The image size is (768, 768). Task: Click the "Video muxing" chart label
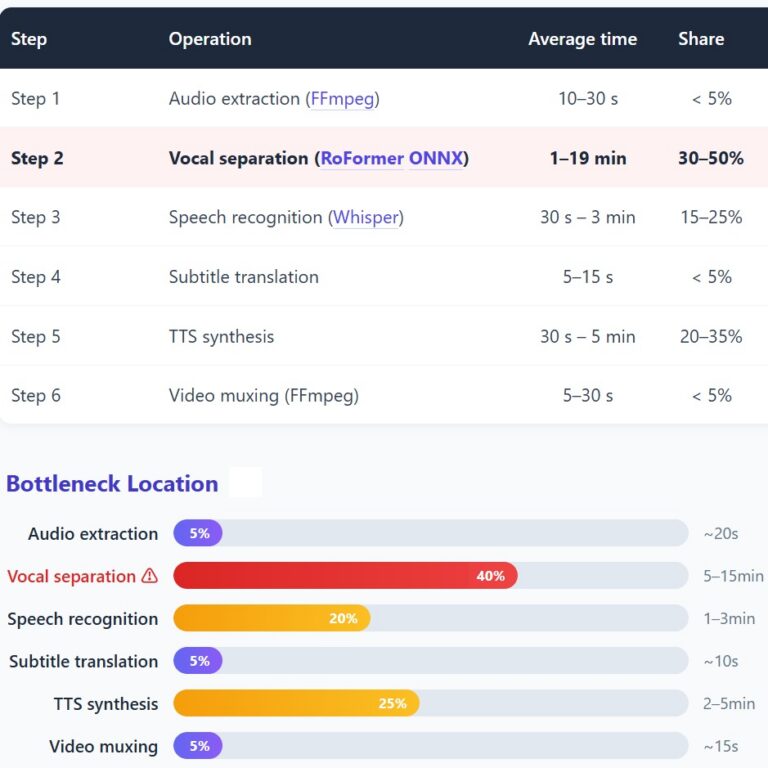pos(103,746)
